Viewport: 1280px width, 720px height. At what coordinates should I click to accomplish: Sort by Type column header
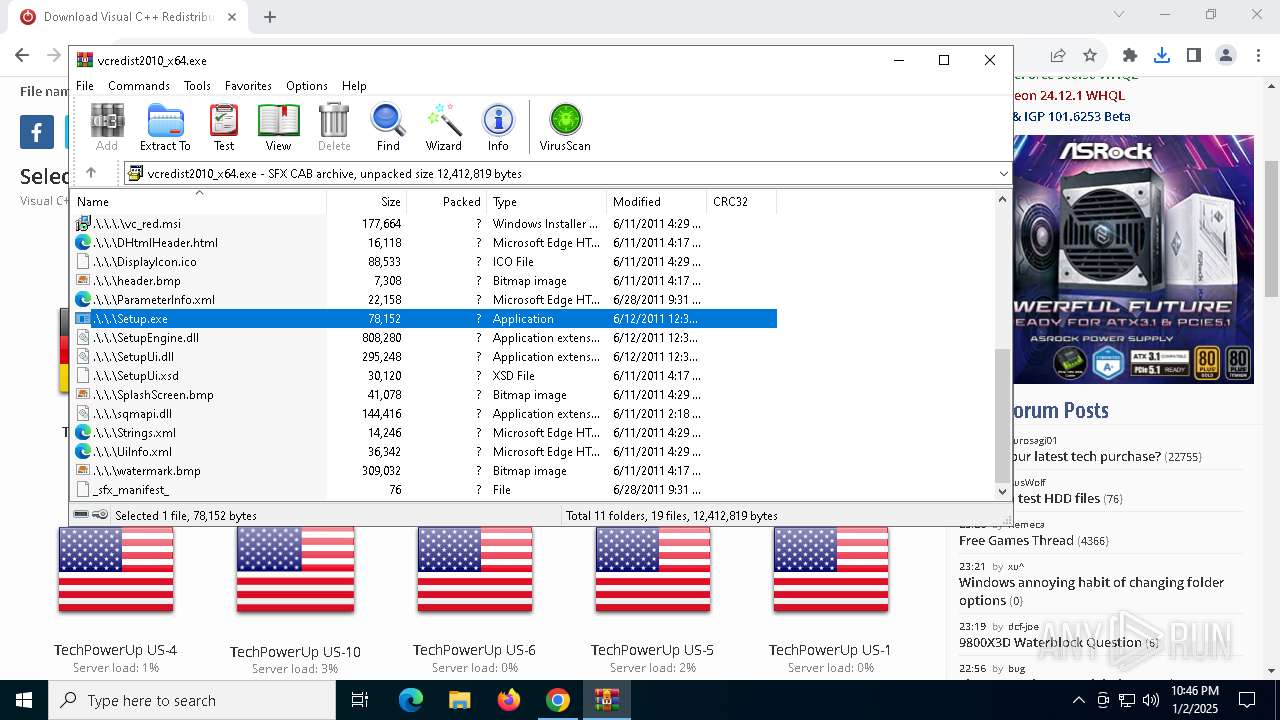546,202
